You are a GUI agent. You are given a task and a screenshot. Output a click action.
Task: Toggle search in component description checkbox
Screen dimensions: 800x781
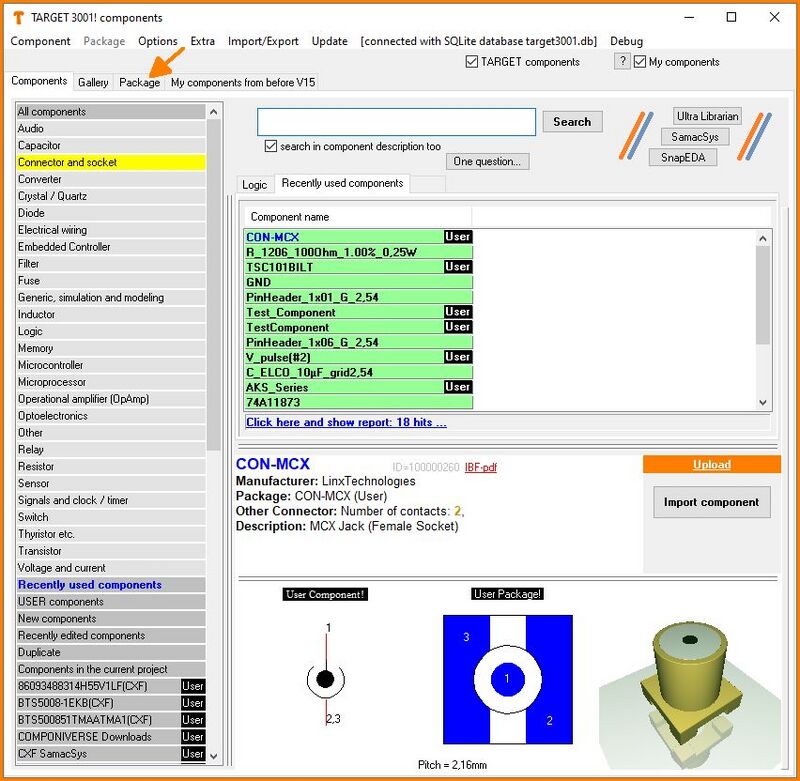(x=271, y=146)
